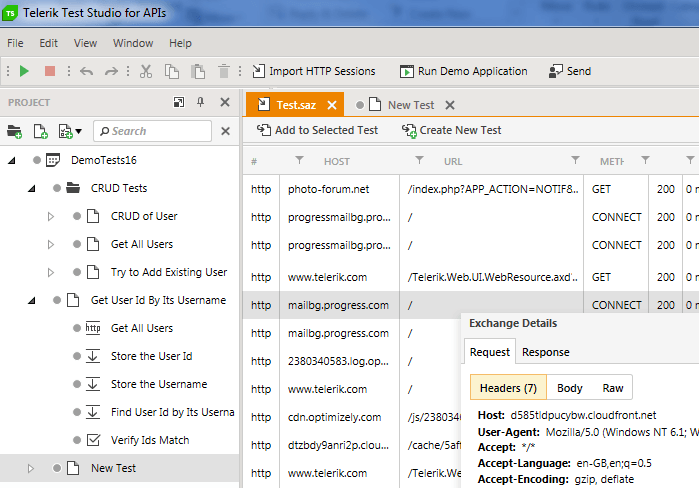Screen dimensions: 699x488
Task: Open the View menu
Action: (x=85, y=43)
